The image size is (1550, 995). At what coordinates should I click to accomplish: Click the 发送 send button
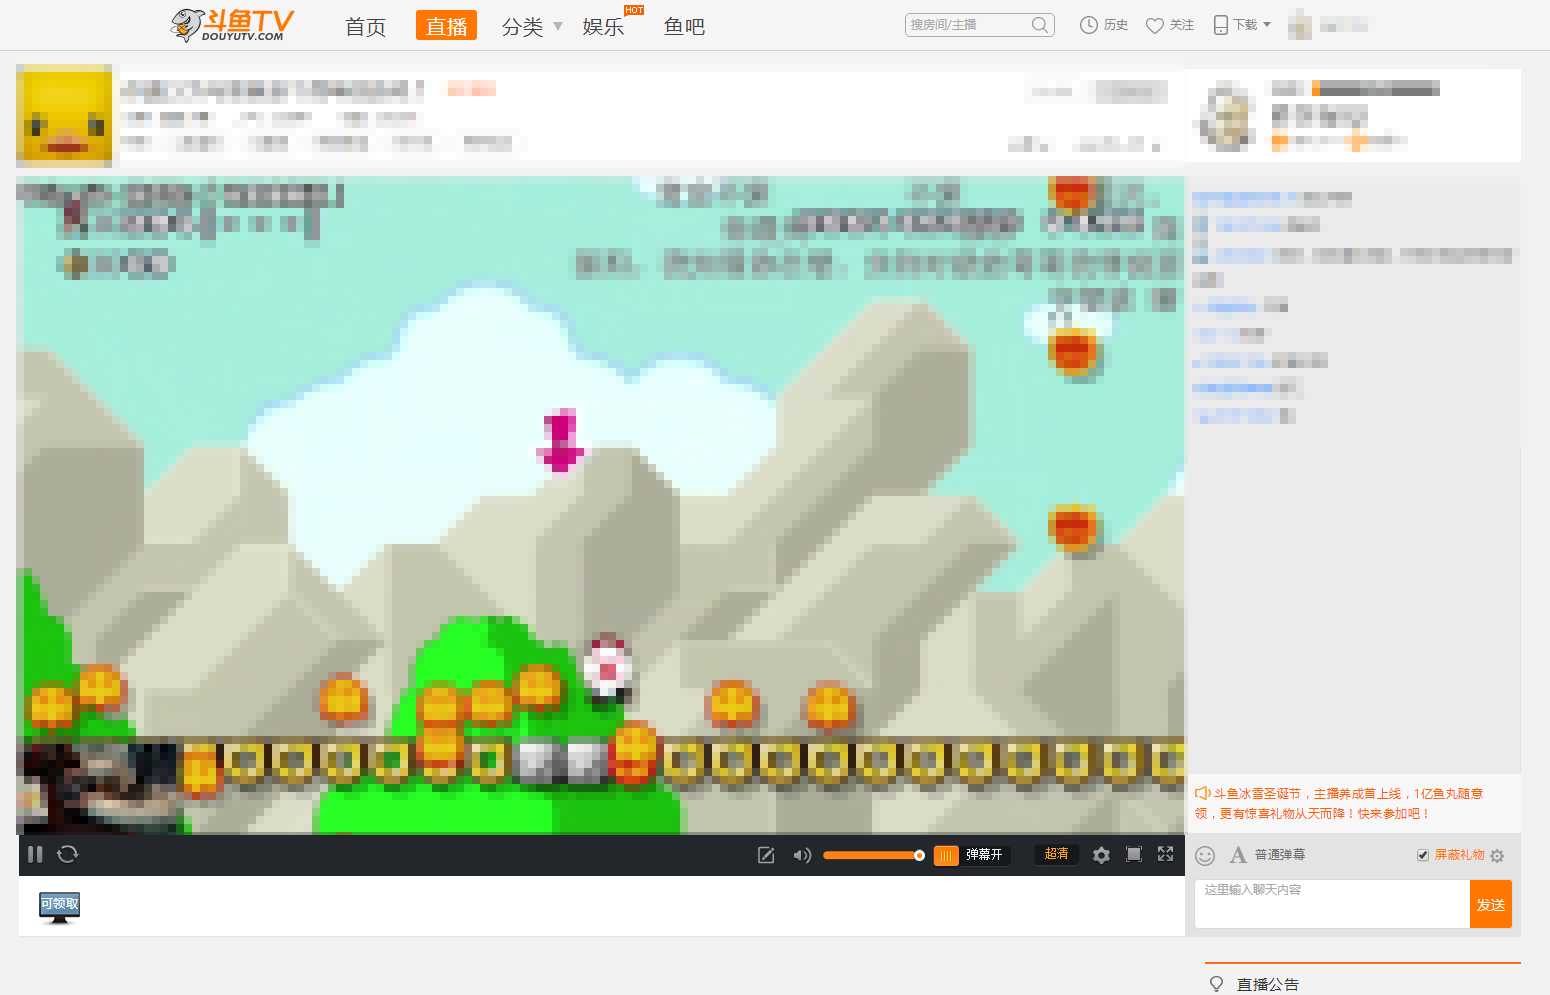[x=1491, y=903]
